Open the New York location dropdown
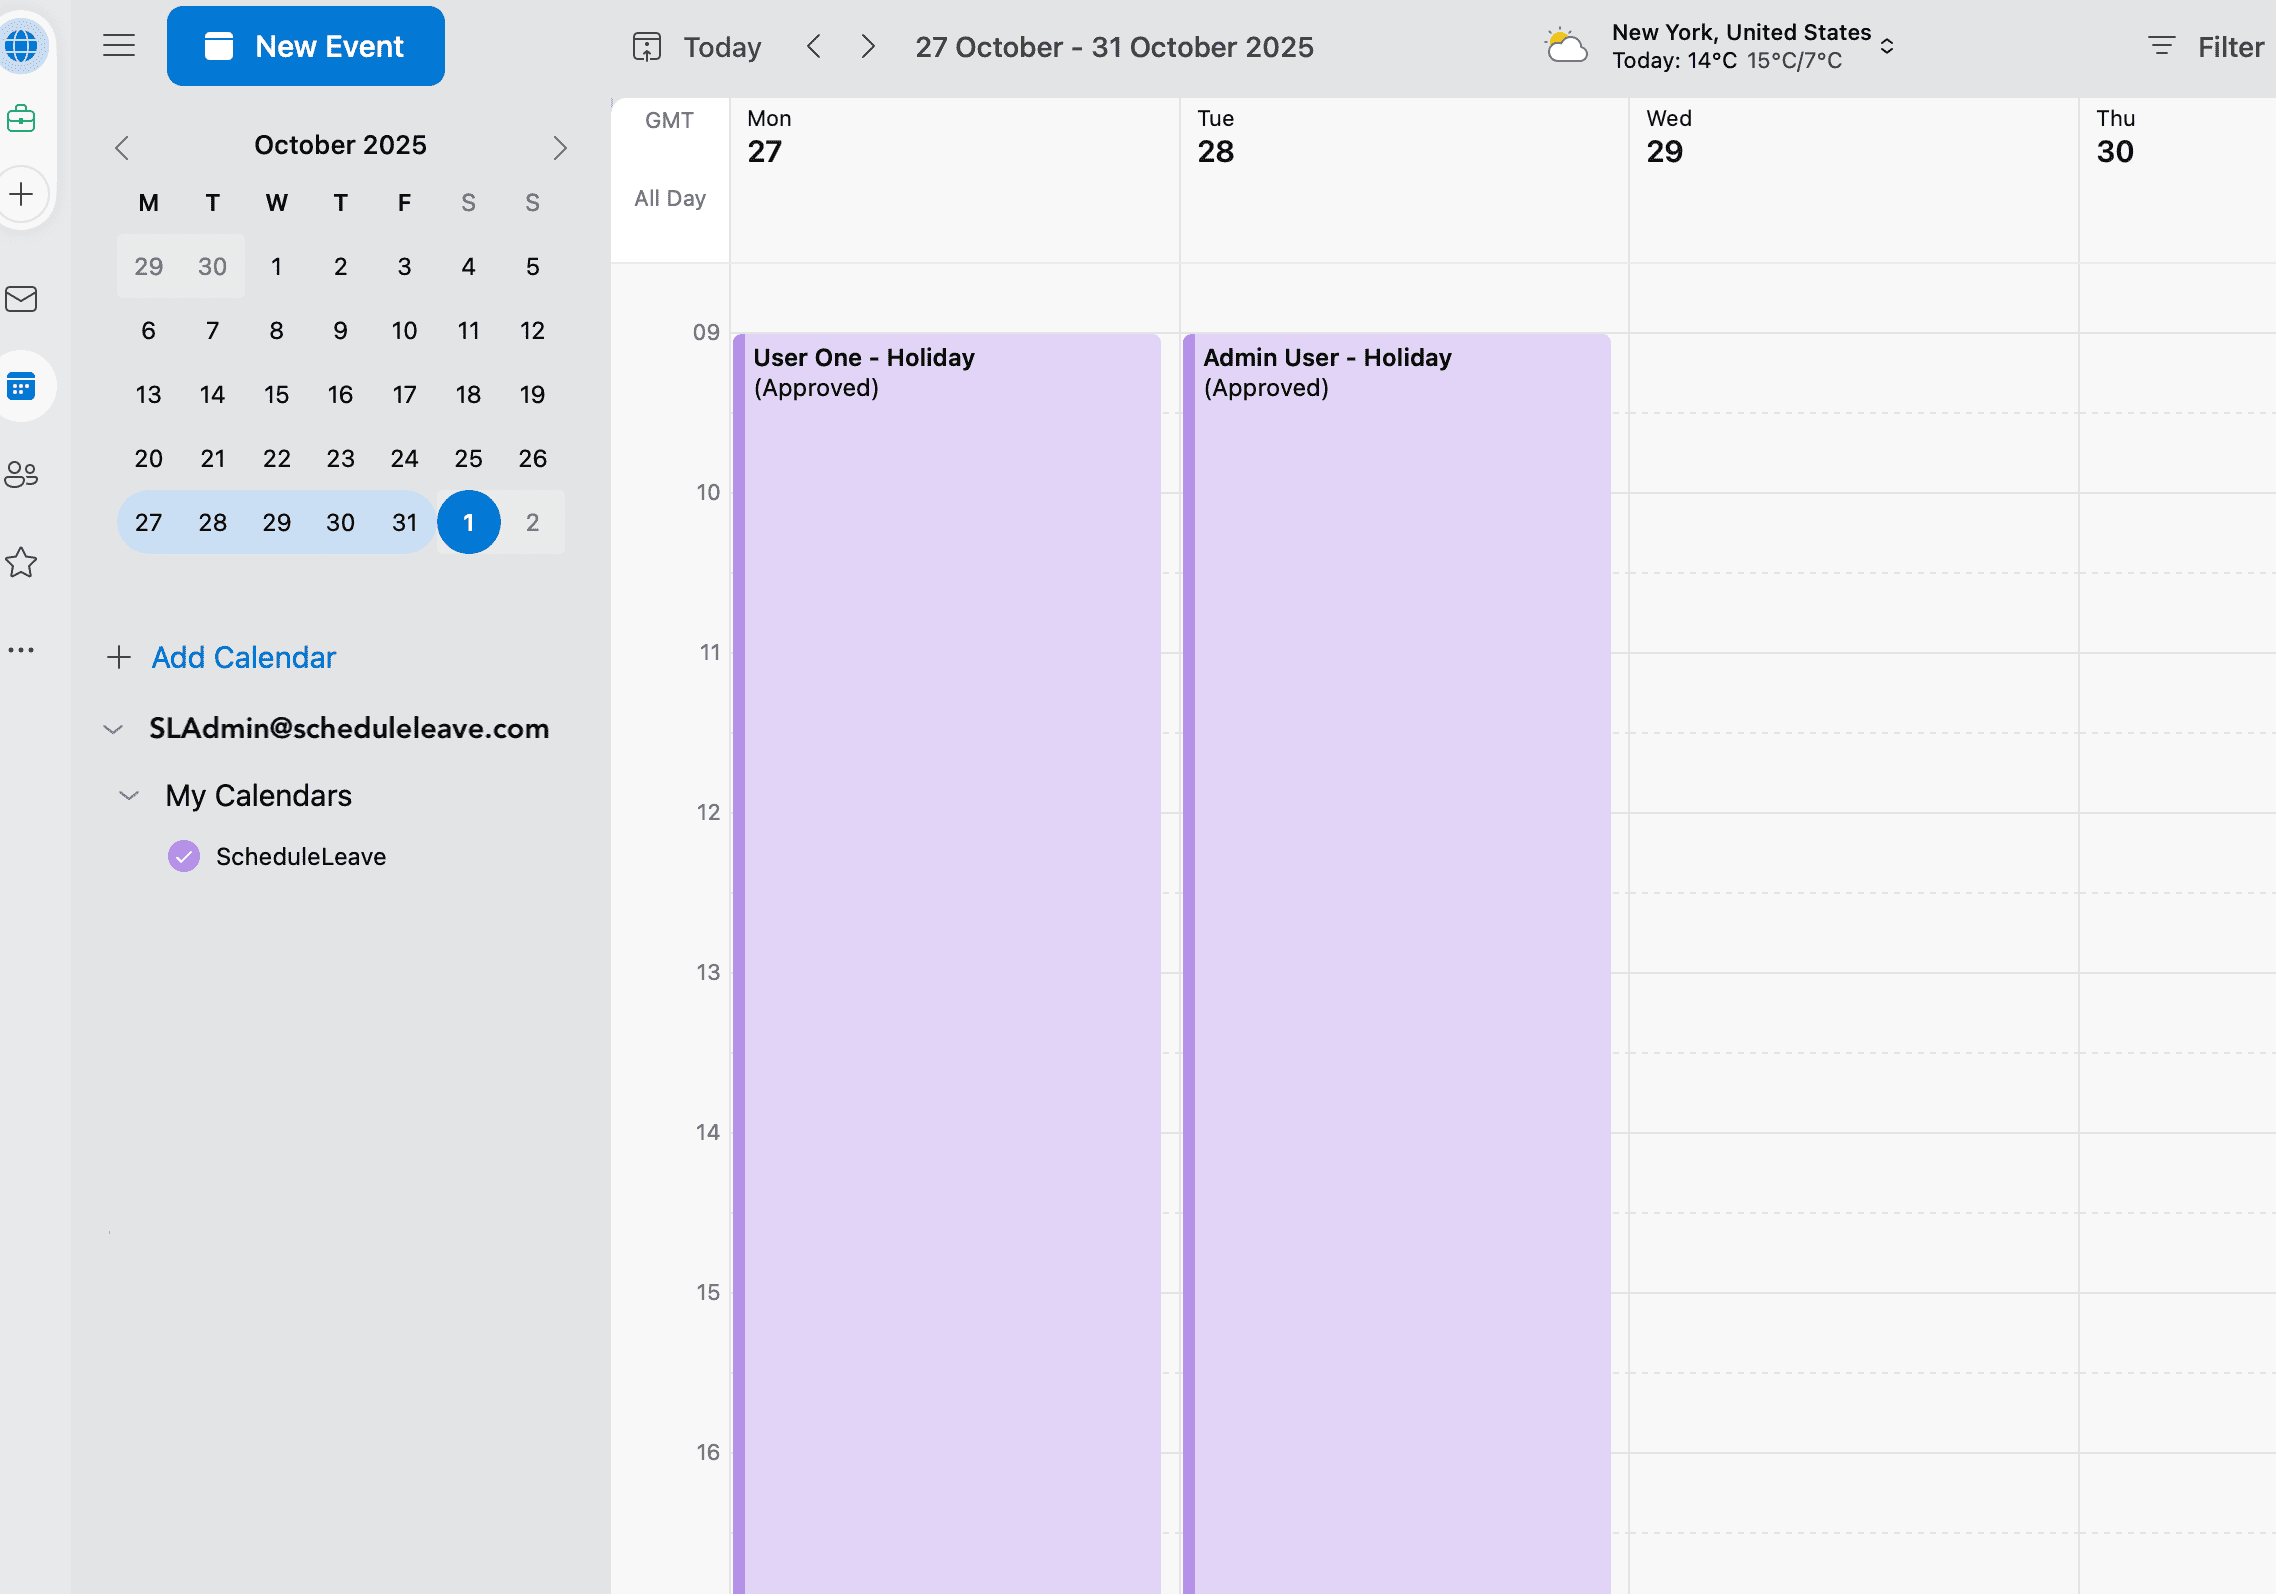This screenshot has height=1594, width=2276. (1886, 47)
